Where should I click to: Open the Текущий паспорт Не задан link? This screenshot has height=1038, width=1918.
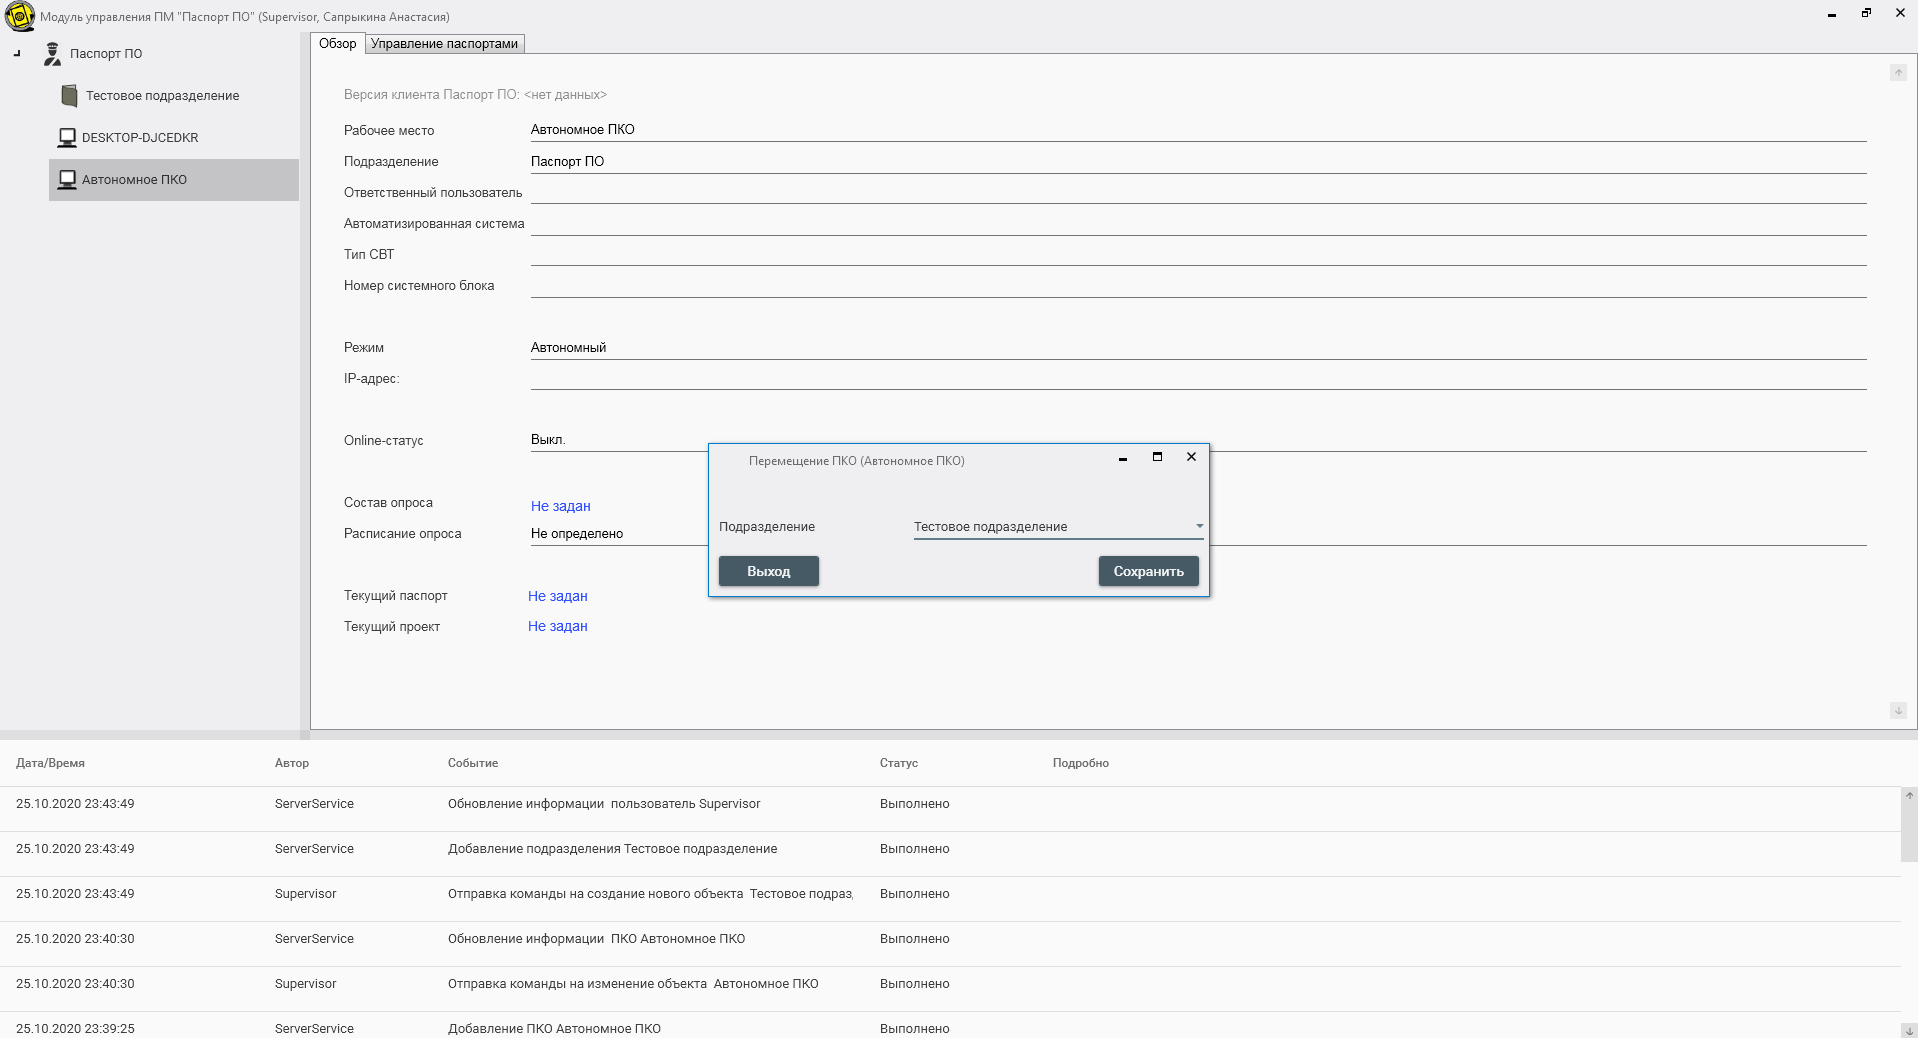[x=558, y=596]
